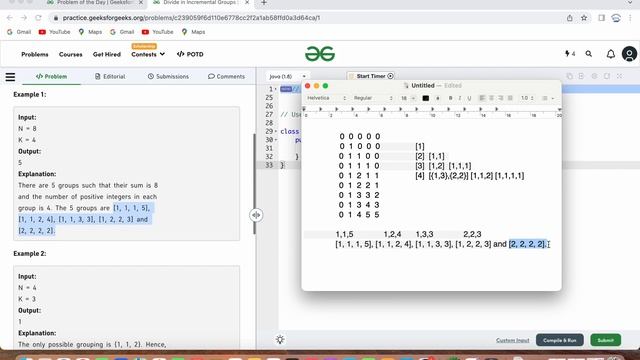This screenshot has height=360, width=640.
Task: Click the left indent marker at ruler zero
Action: (304, 109)
